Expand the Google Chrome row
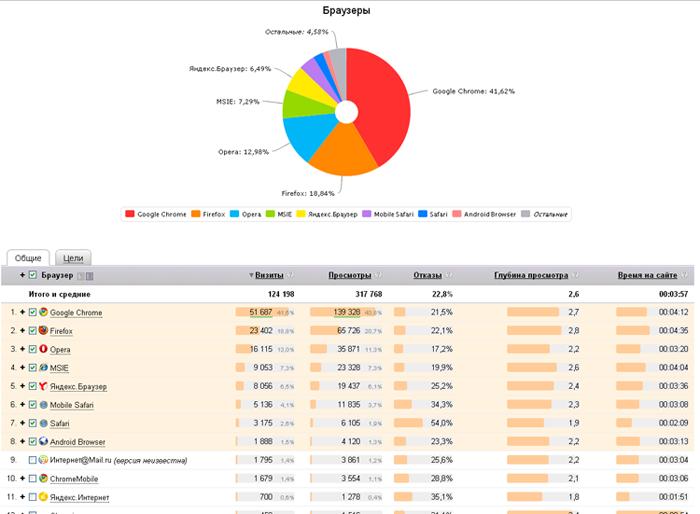The image size is (700, 514). pyautogui.click(x=22, y=312)
